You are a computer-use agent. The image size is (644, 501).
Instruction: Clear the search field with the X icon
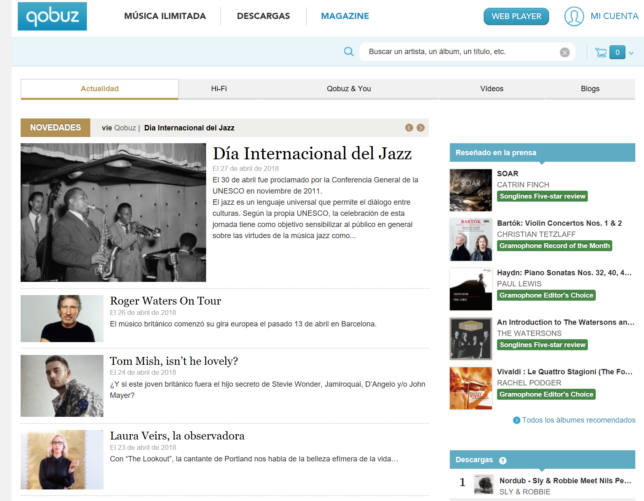(x=565, y=52)
